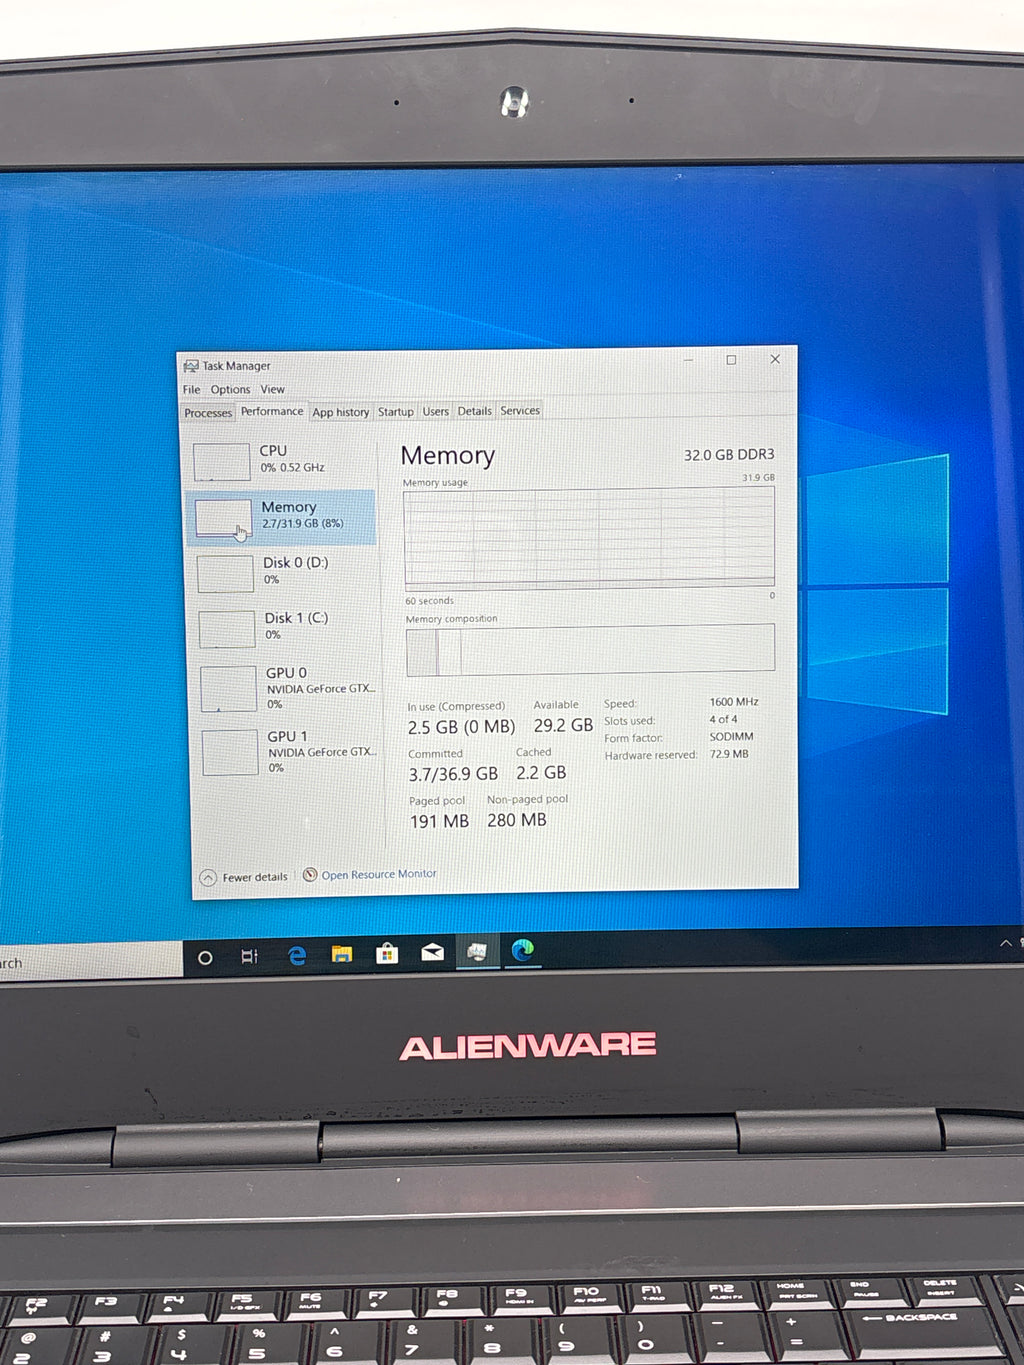Select Disk 0 (D:) entry
The image size is (1024, 1365).
pos(285,572)
